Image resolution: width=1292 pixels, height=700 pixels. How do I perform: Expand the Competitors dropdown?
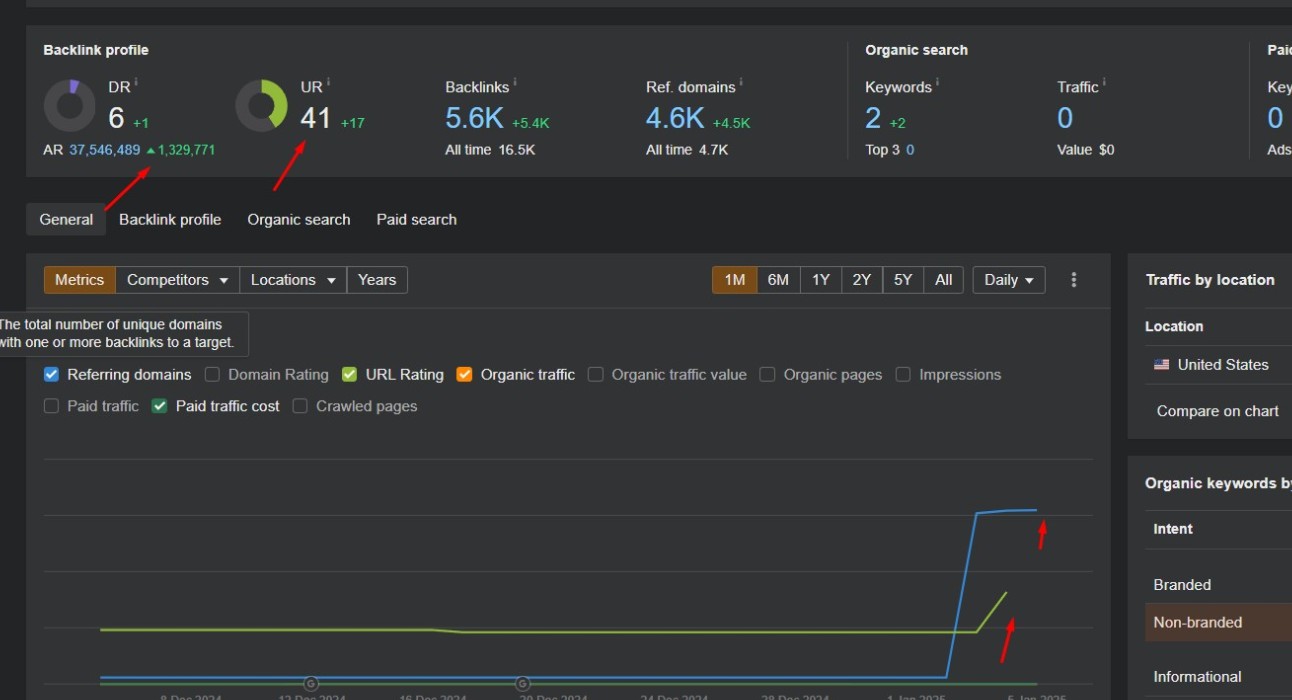point(177,280)
